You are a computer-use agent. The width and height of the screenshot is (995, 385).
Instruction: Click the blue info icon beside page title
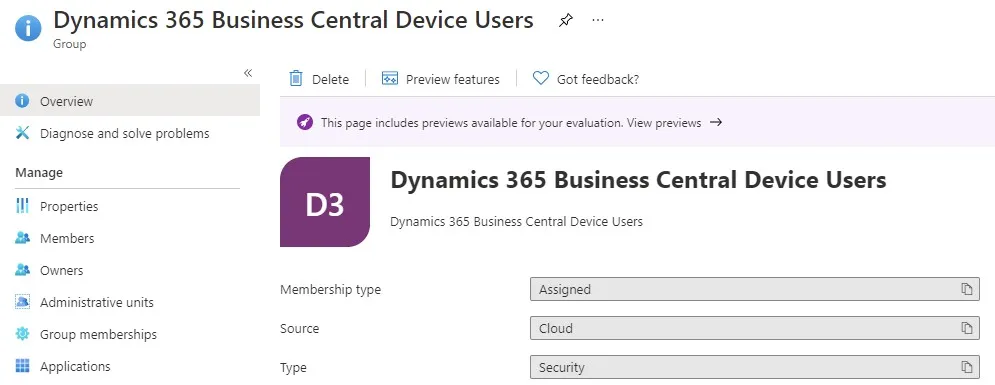coord(28,28)
